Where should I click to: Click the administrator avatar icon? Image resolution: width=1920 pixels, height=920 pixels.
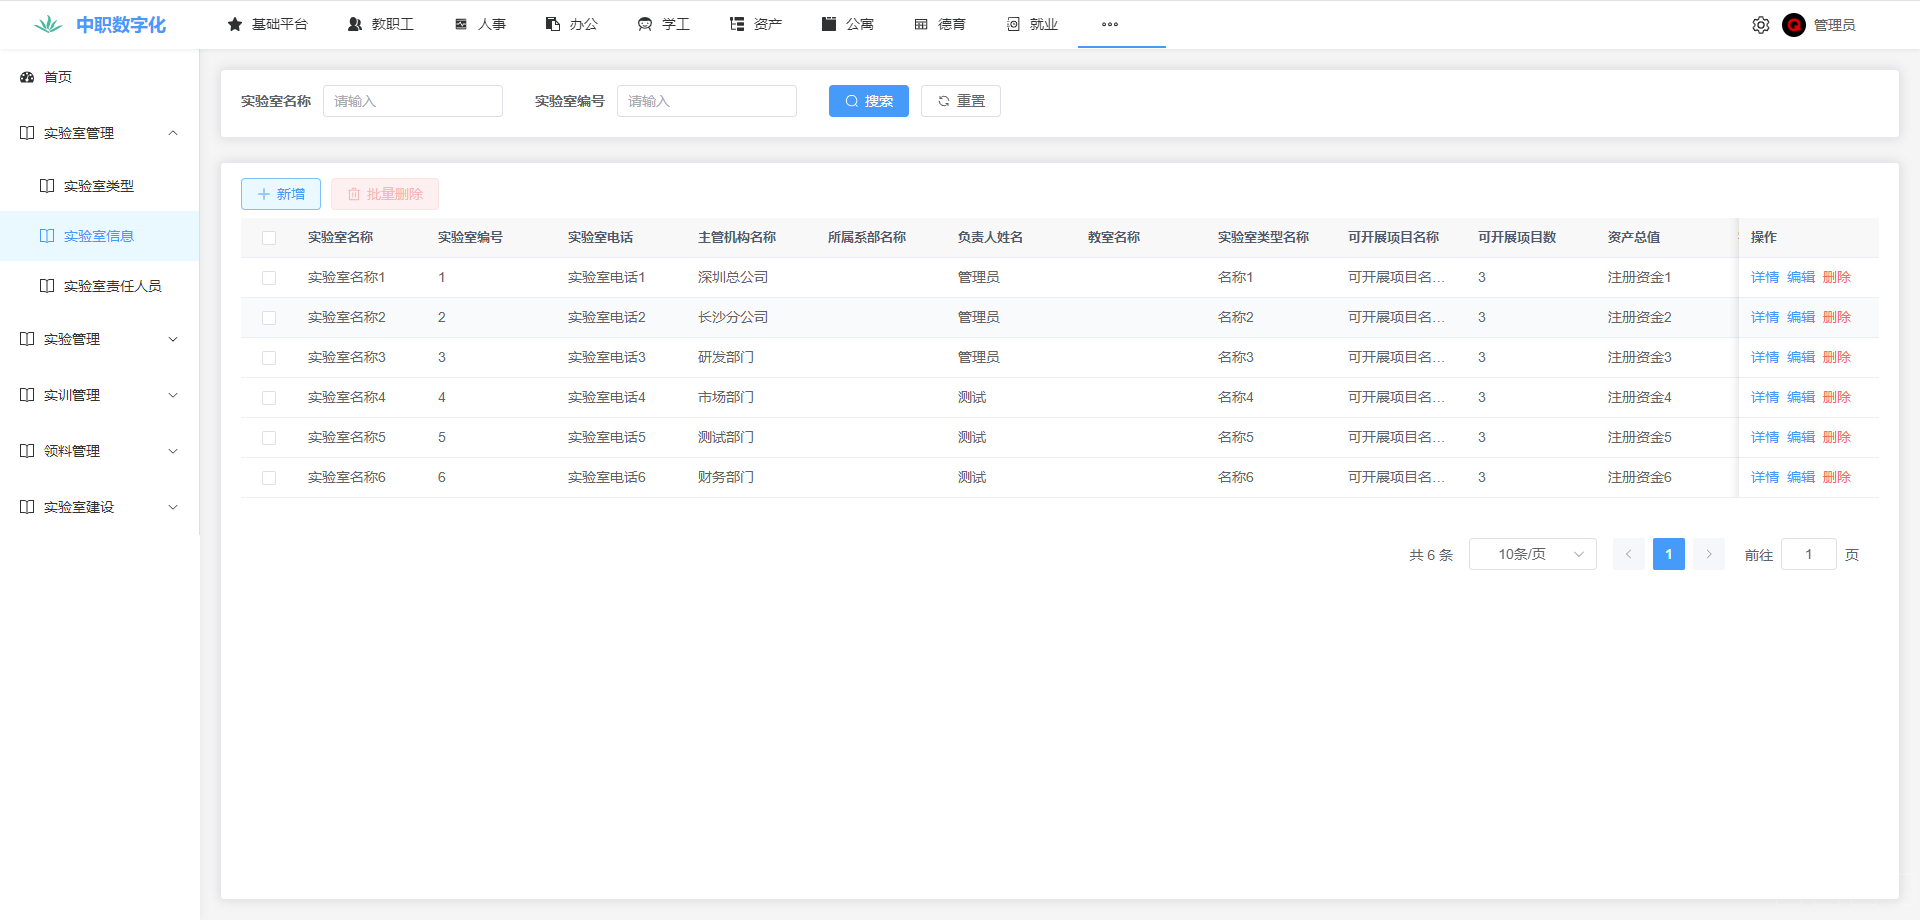[x=1793, y=25]
